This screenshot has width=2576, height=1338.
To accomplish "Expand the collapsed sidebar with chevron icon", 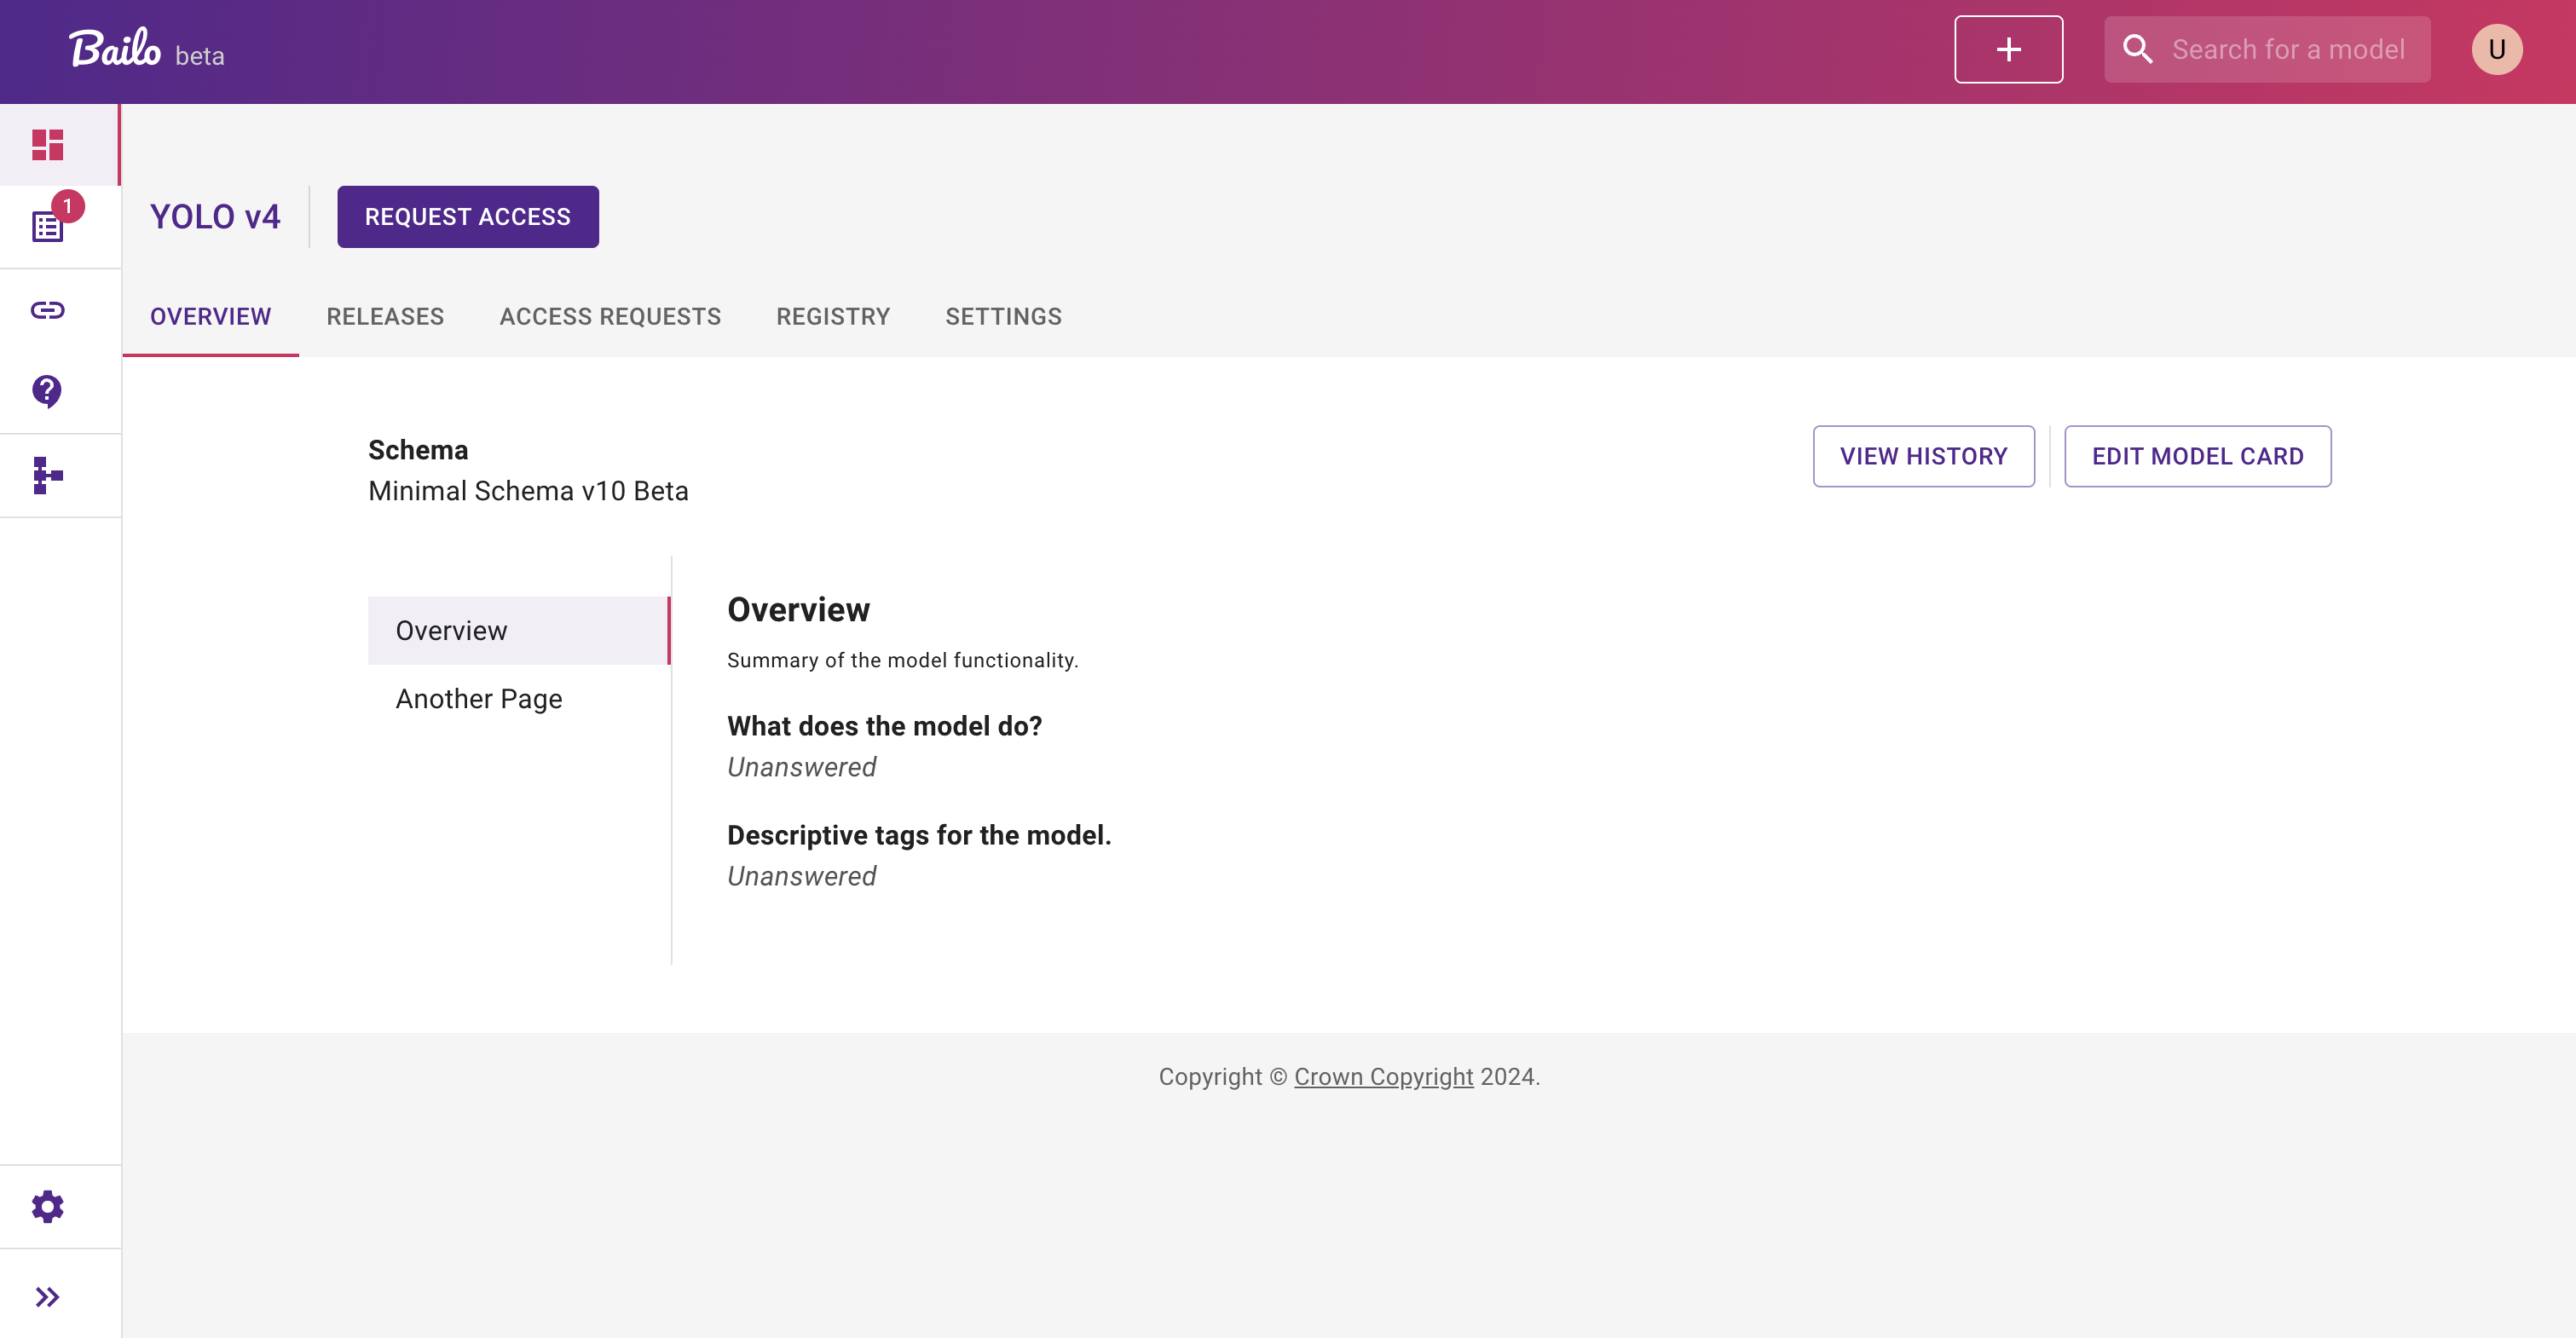I will 47,1296.
